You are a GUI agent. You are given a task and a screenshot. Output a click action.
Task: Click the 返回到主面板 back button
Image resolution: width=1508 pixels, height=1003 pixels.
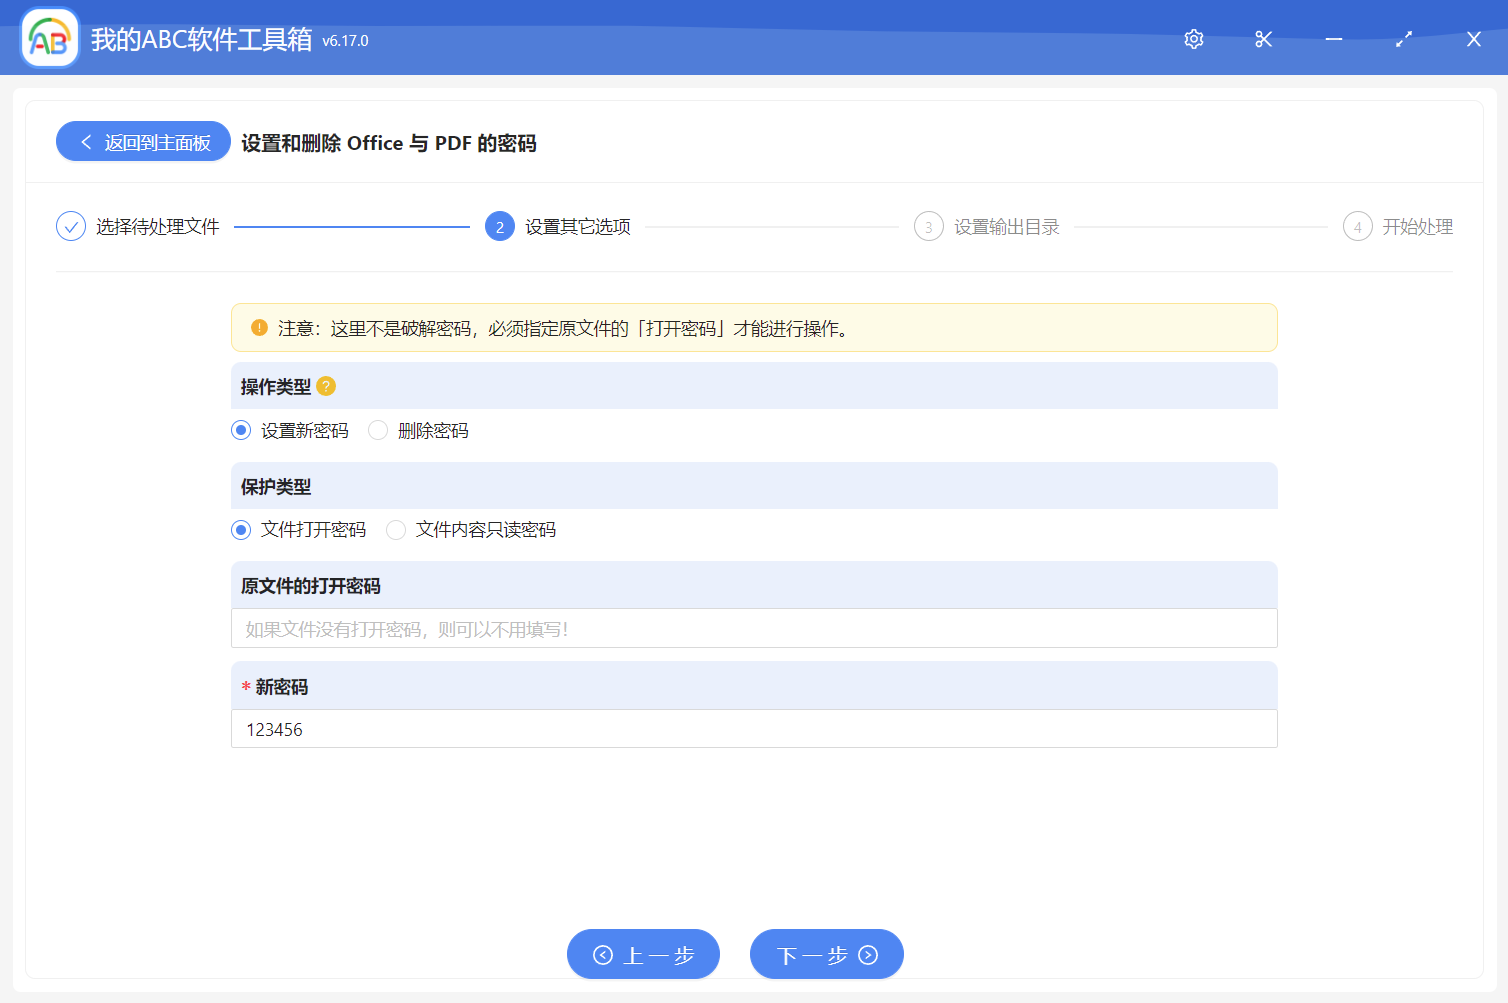[142, 141]
